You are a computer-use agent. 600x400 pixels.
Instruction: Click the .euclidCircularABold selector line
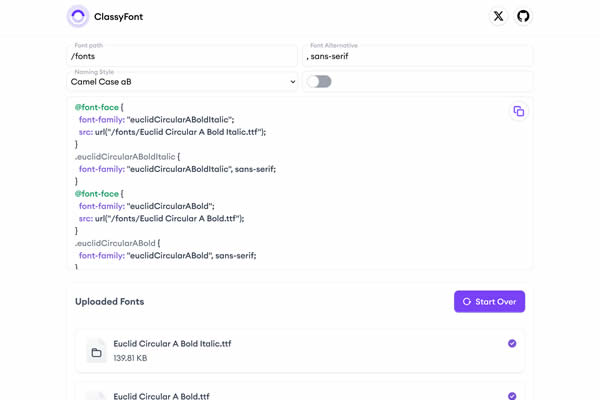click(x=117, y=243)
